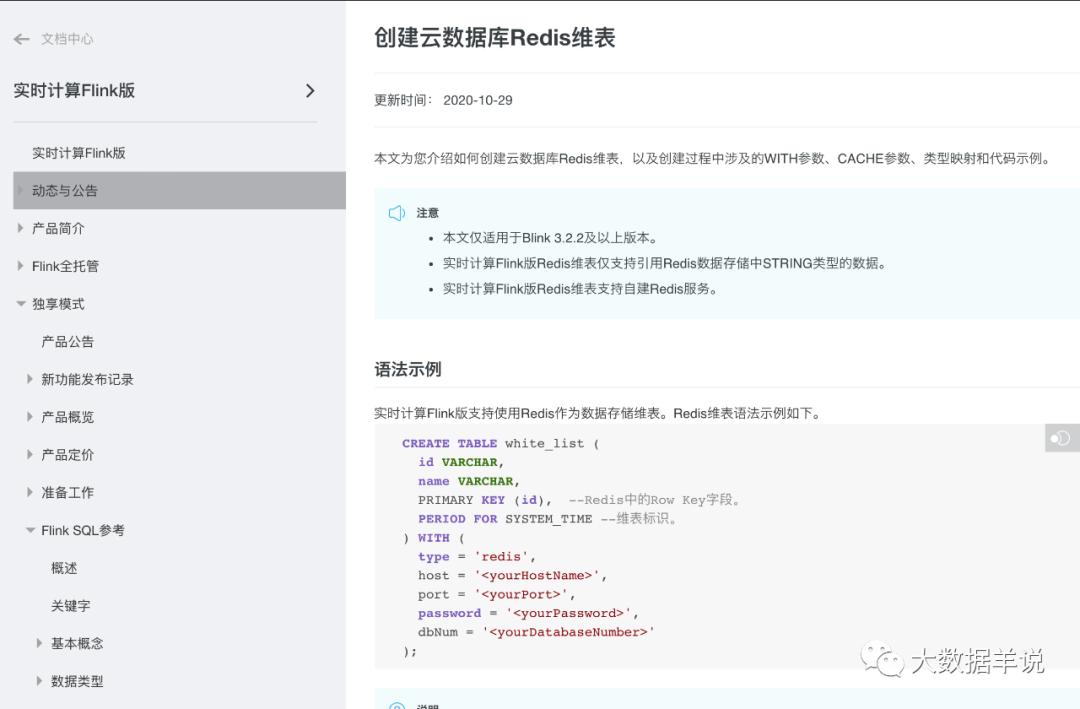Click the 注意 label in the notice box

click(x=427, y=213)
